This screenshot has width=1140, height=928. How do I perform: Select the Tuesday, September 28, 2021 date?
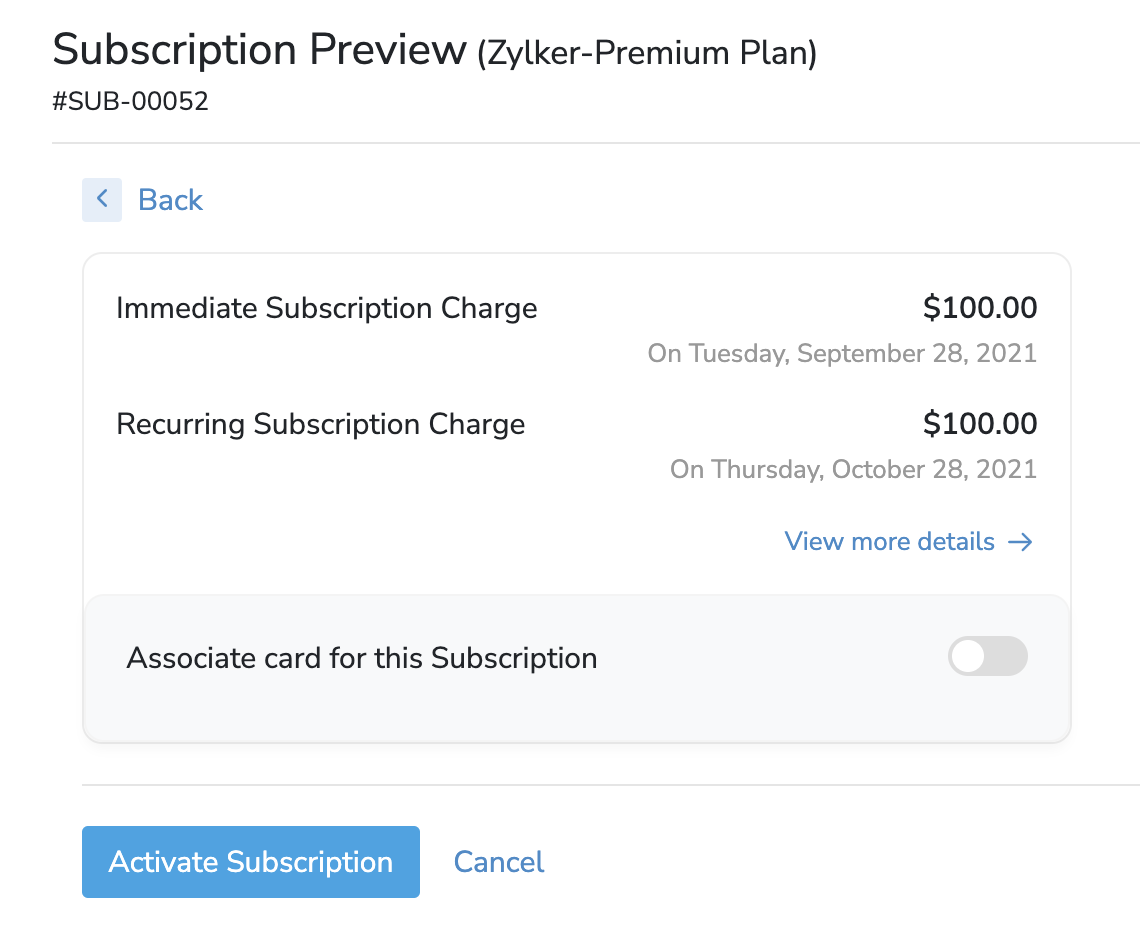[x=842, y=353]
